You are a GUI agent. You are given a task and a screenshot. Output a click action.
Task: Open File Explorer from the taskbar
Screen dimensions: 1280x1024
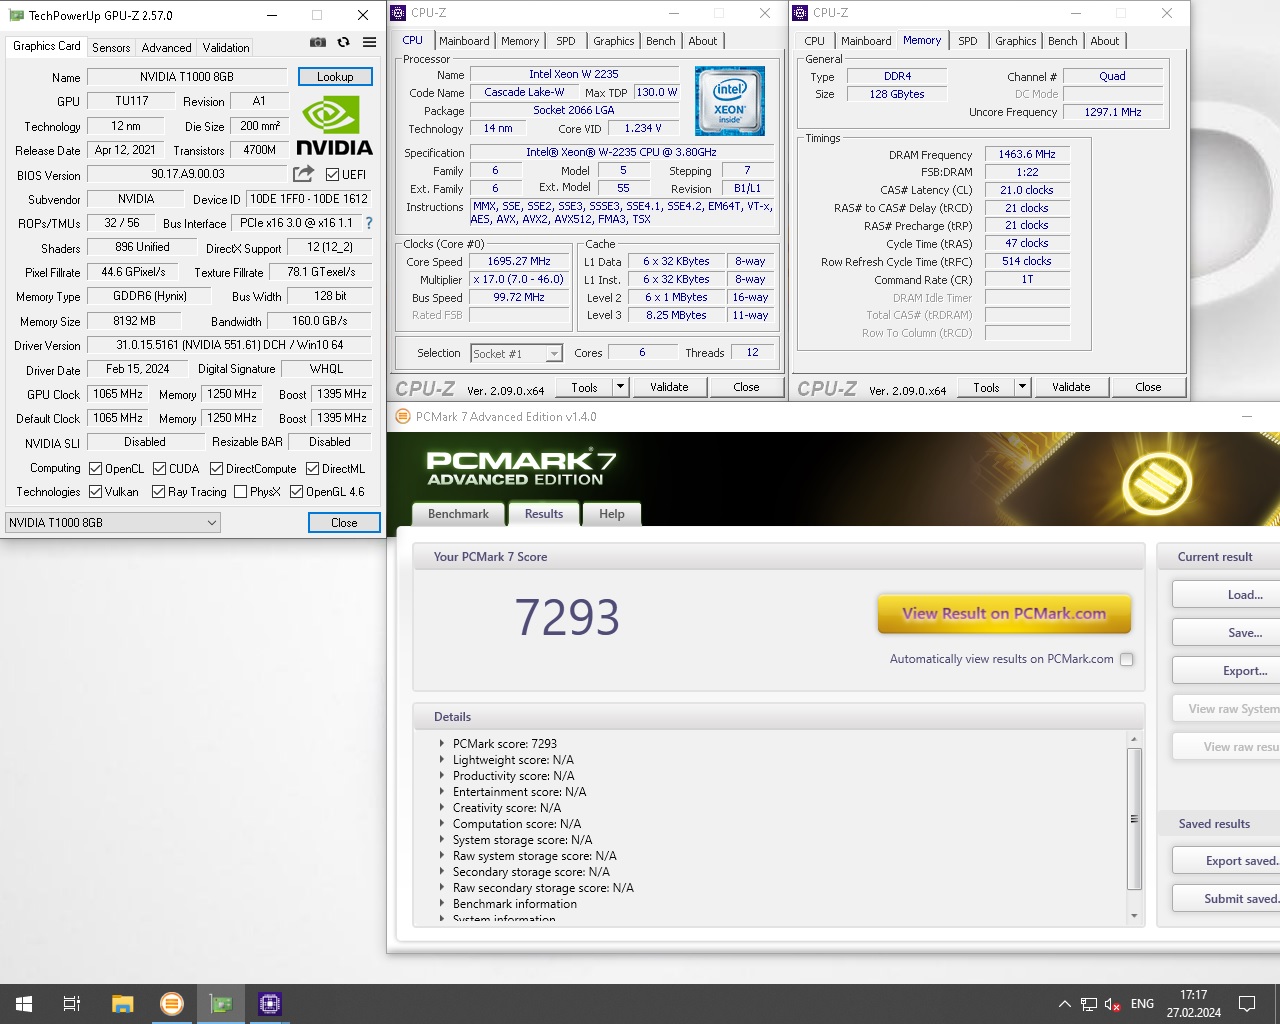point(122,1004)
